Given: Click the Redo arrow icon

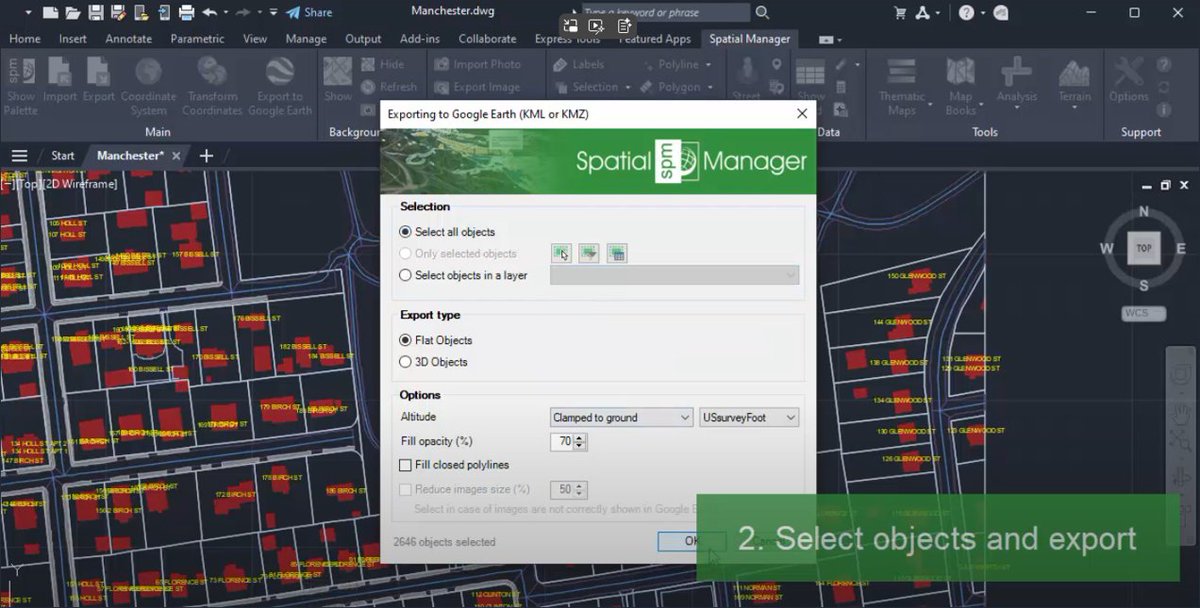Looking at the screenshot, I should (x=243, y=13).
